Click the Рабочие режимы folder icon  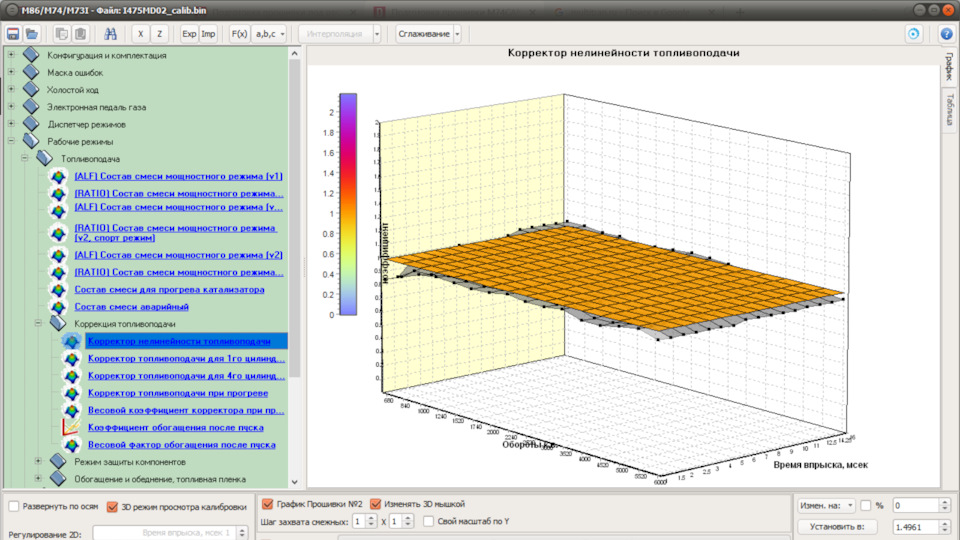click(31, 140)
